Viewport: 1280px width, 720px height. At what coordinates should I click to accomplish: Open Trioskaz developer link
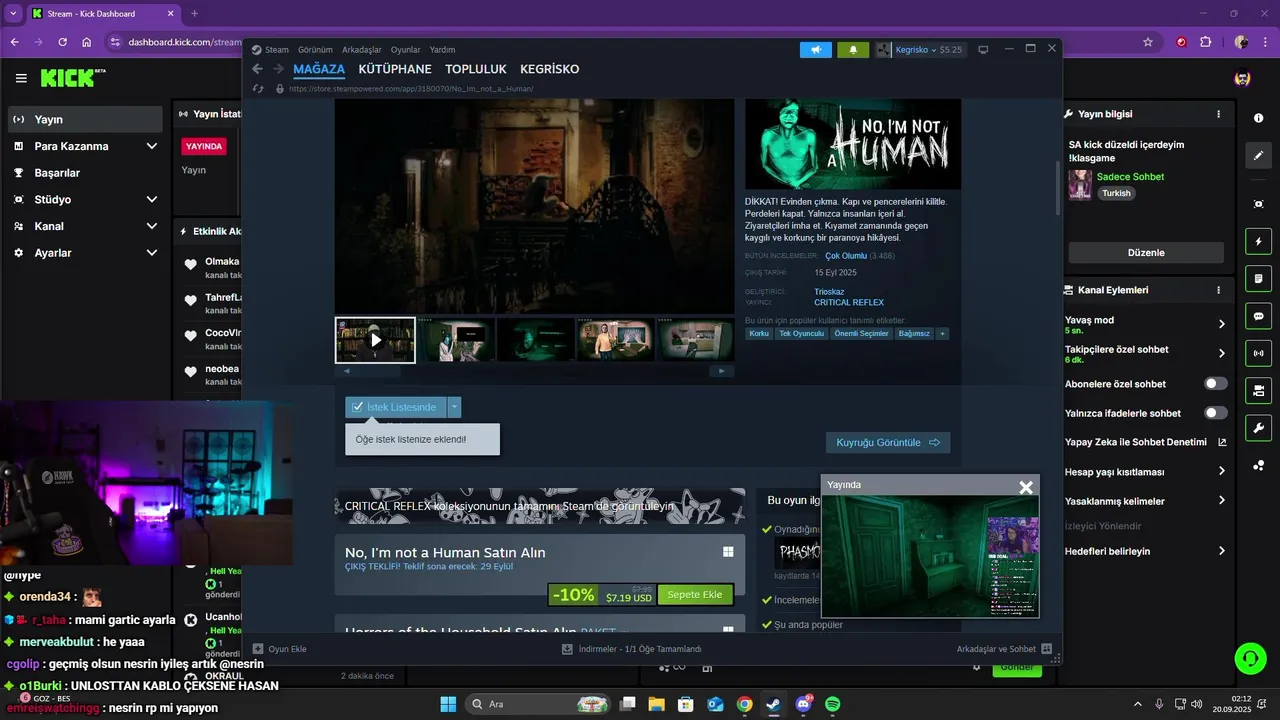pos(829,292)
